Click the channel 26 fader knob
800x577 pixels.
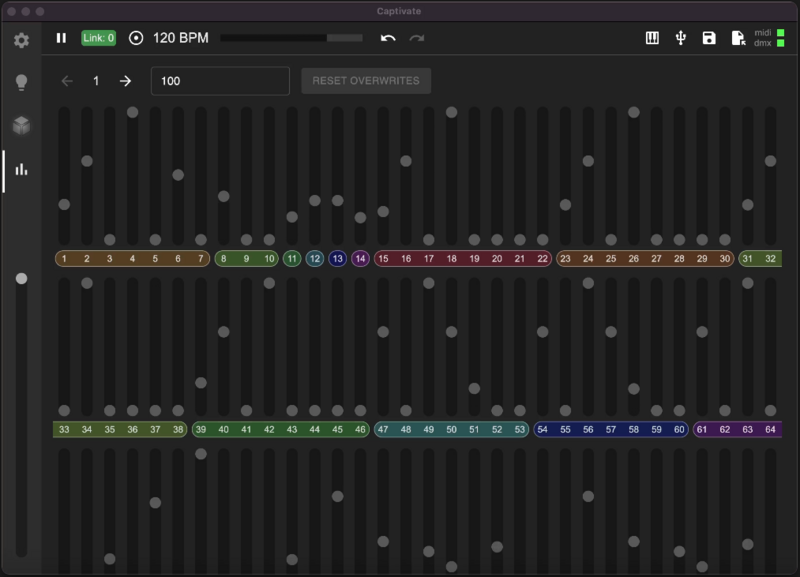click(x=634, y=112)
